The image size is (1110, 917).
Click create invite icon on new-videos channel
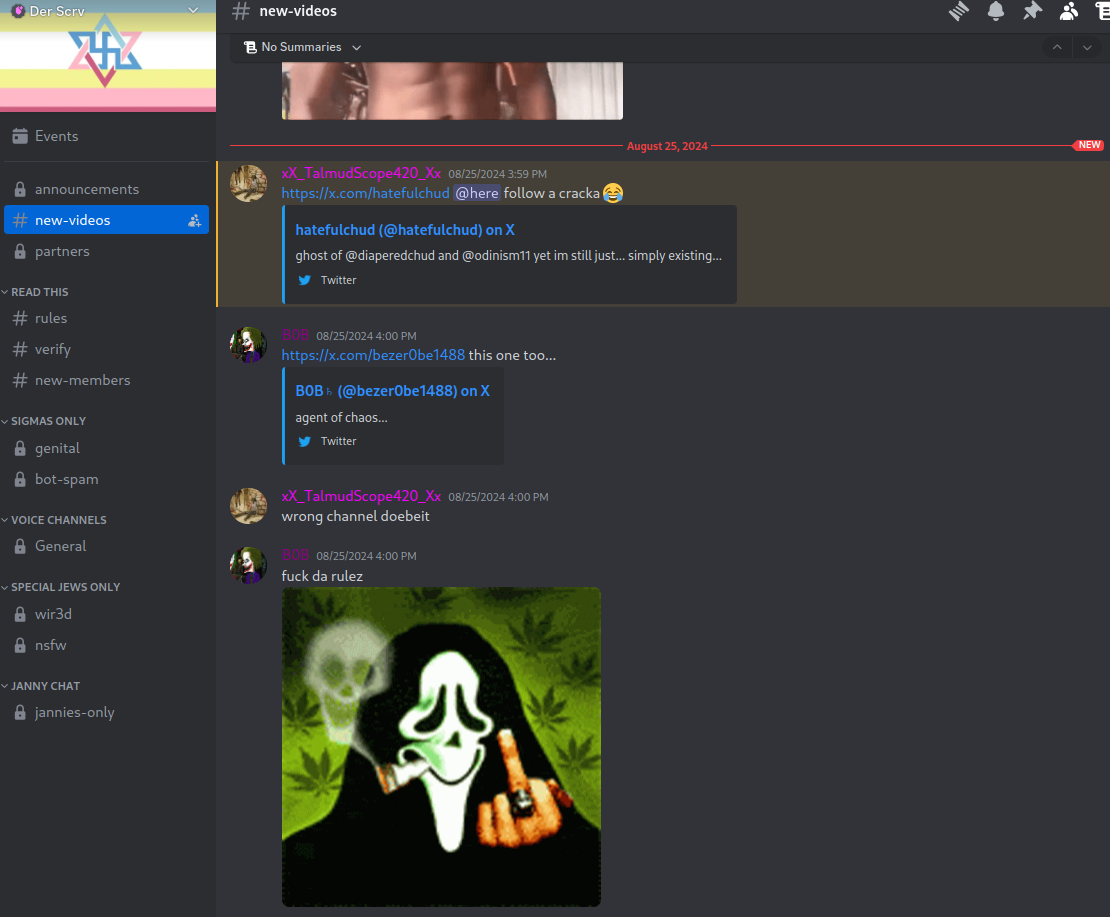tap(194, 220)
